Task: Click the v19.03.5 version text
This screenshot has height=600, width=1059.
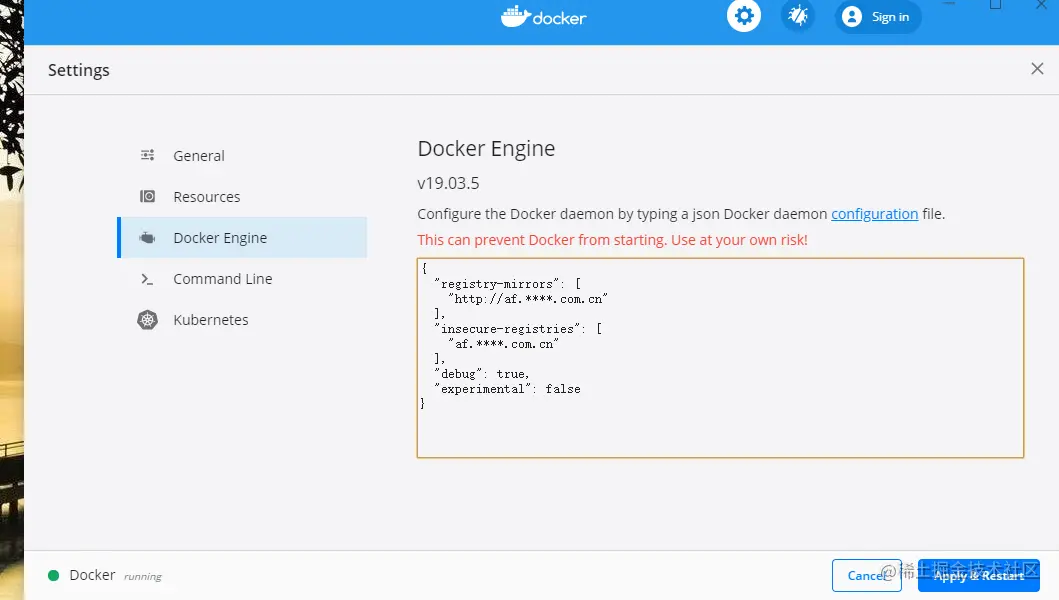Action: click(448, 183)
